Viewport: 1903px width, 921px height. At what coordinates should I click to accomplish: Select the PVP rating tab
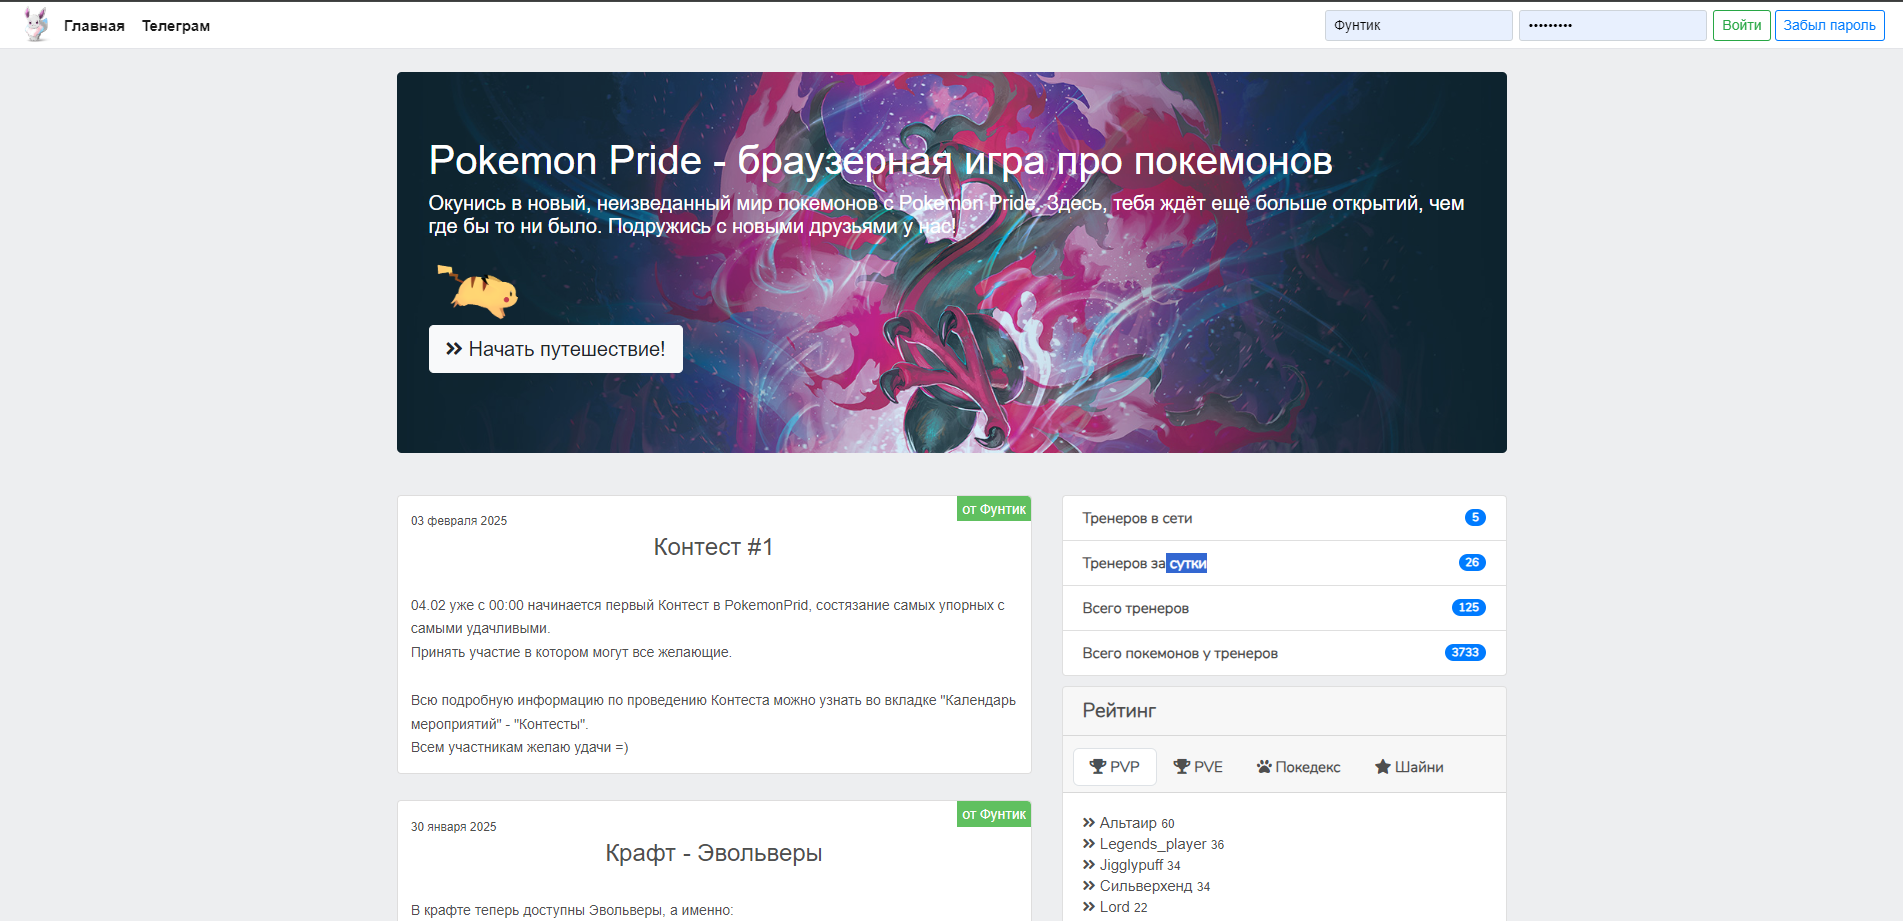(x=1114, y=767)
